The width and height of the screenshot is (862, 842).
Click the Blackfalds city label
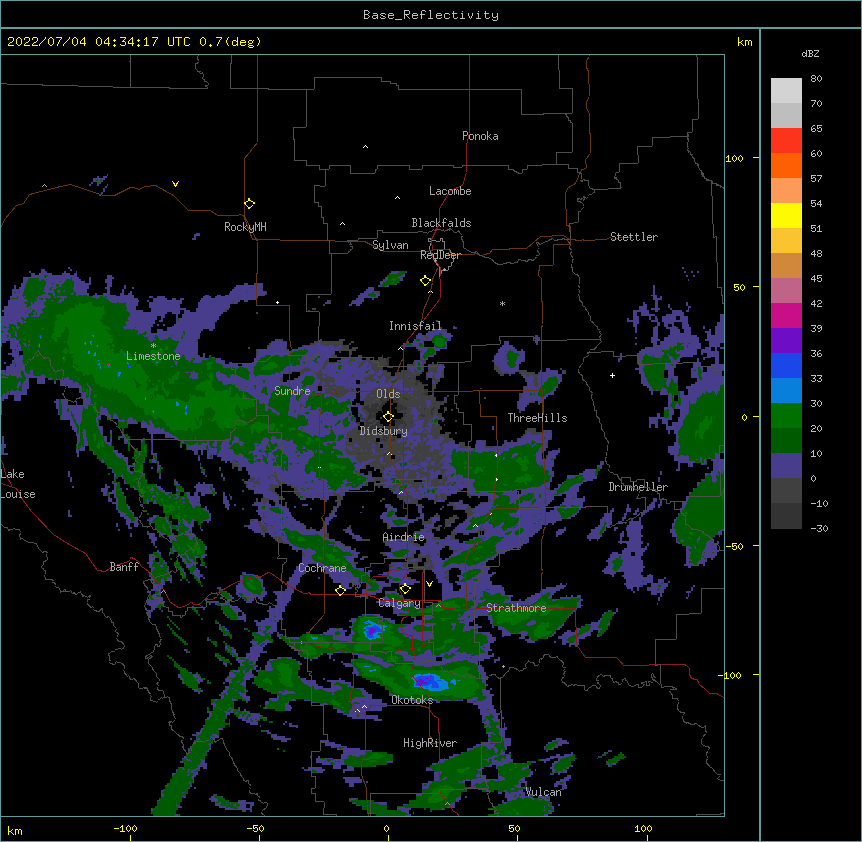[x=441, y=223]
